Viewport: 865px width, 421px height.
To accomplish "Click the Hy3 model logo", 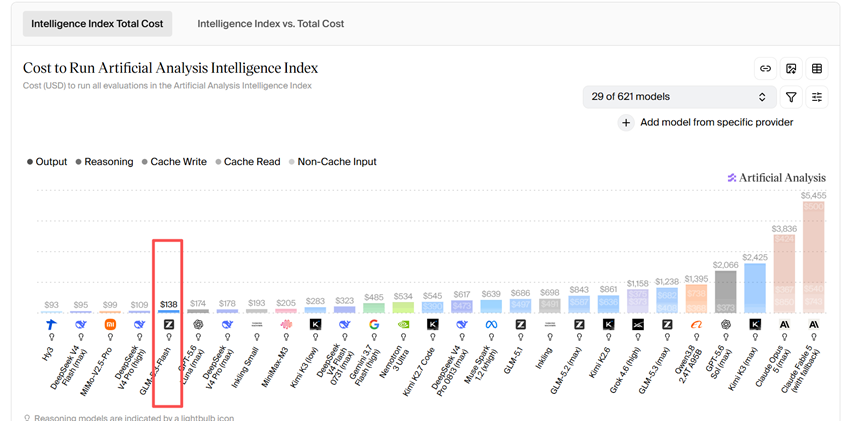I will coord(52,324).
